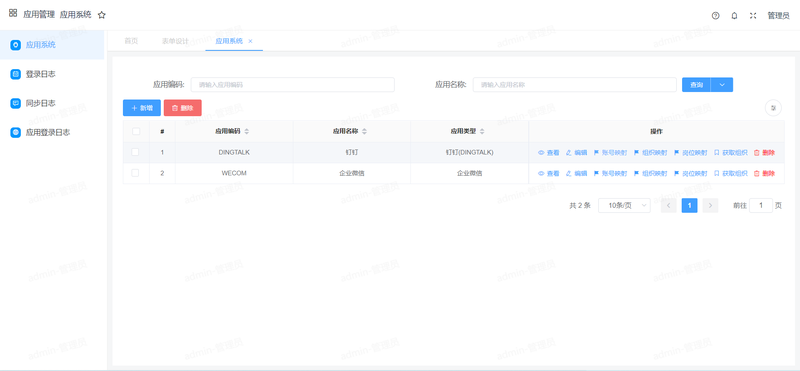Screen dimensions: 800x371
Task: Toggle fullscreen mode icon
Action: pos(753,16)
